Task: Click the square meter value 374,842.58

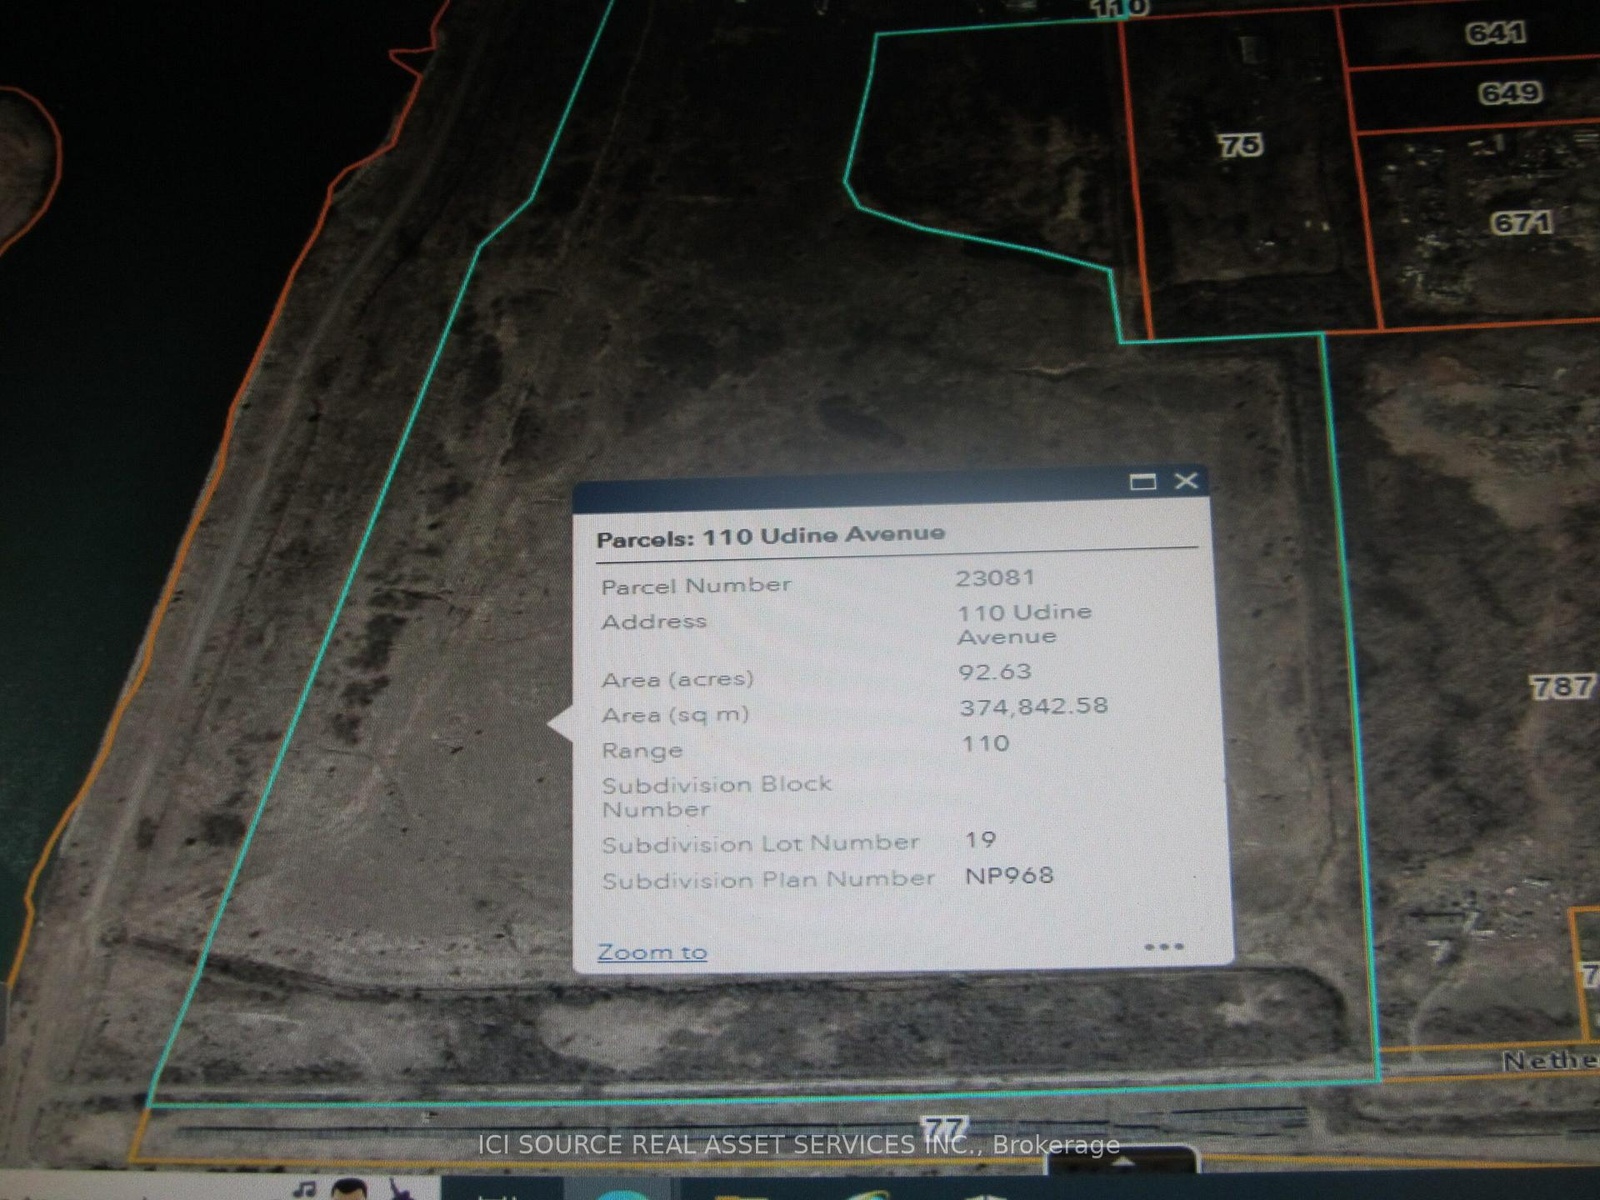Action: tap(1033, 707)
